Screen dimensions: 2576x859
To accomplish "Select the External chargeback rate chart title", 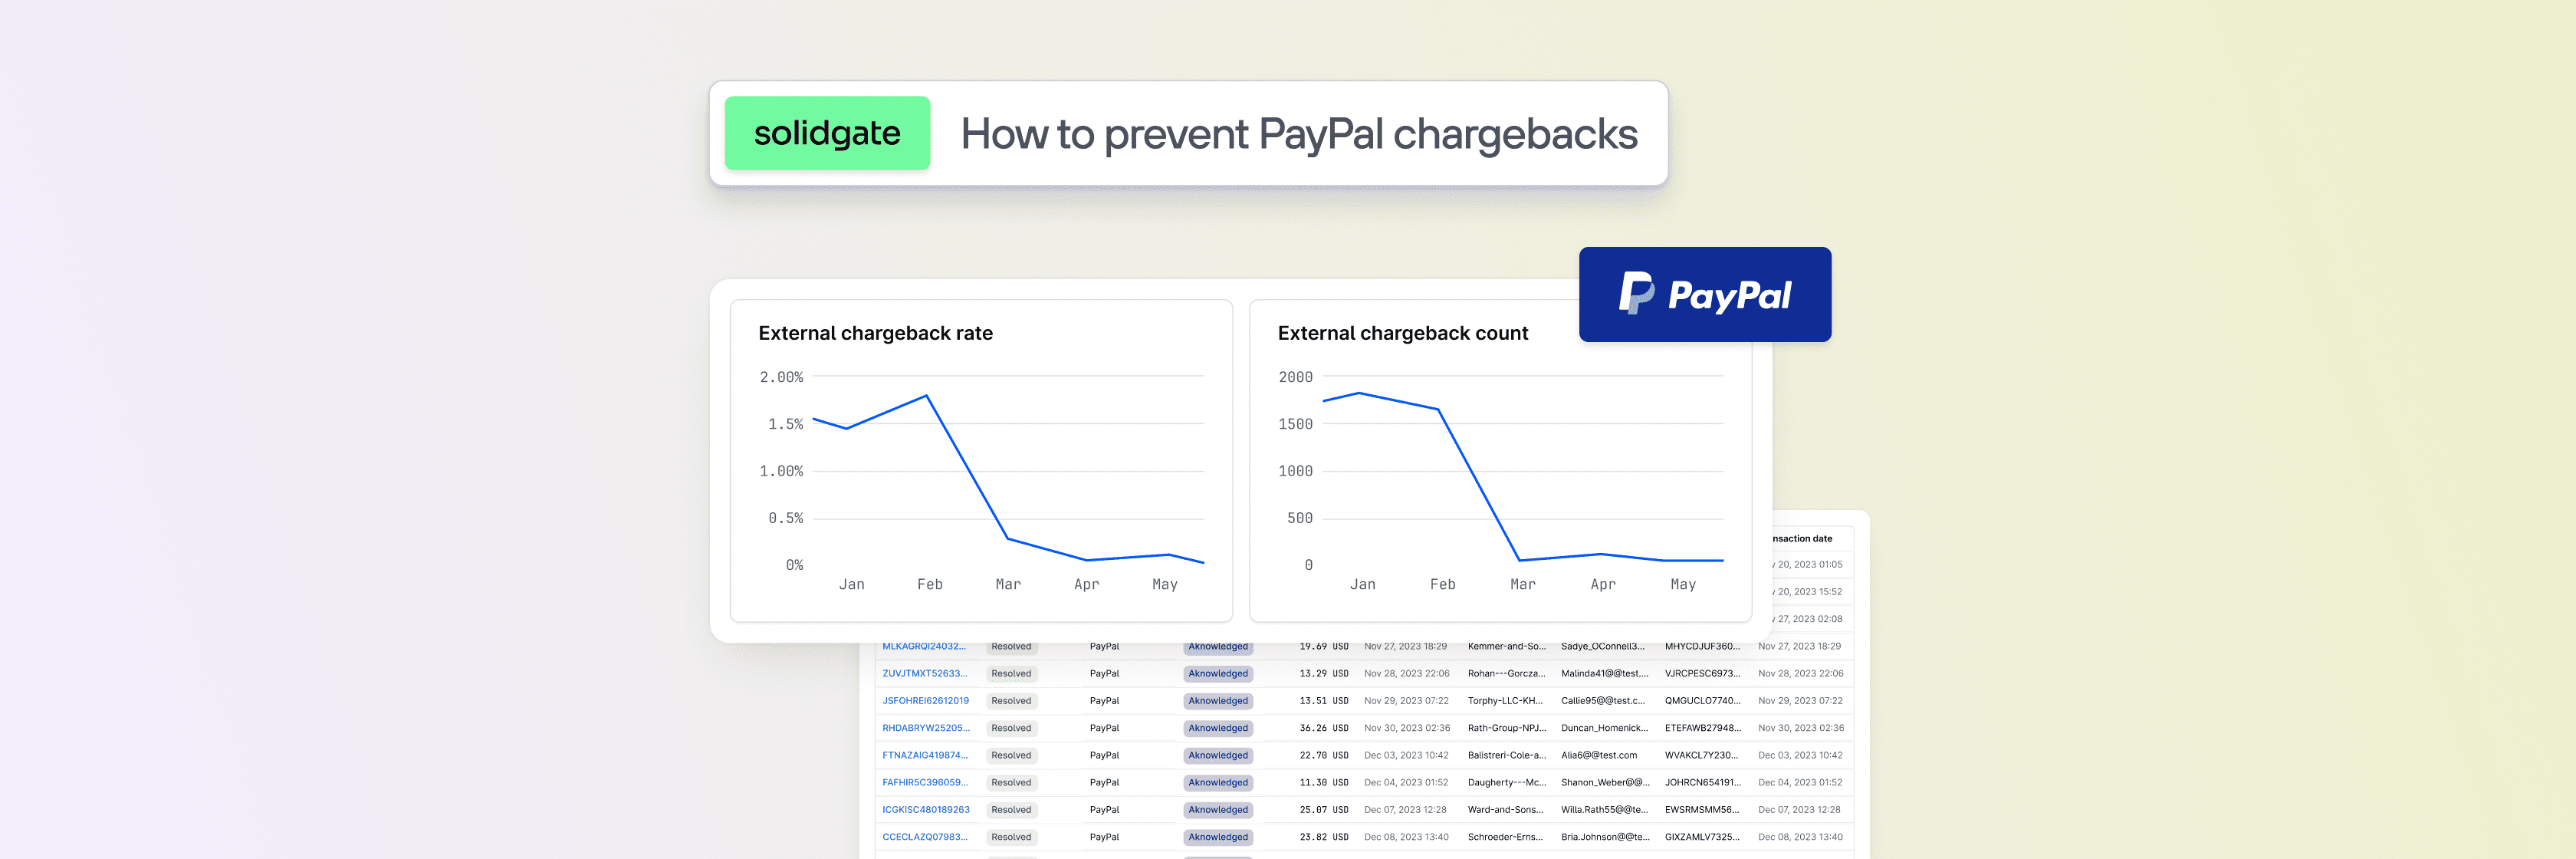I will pos(875,333).
